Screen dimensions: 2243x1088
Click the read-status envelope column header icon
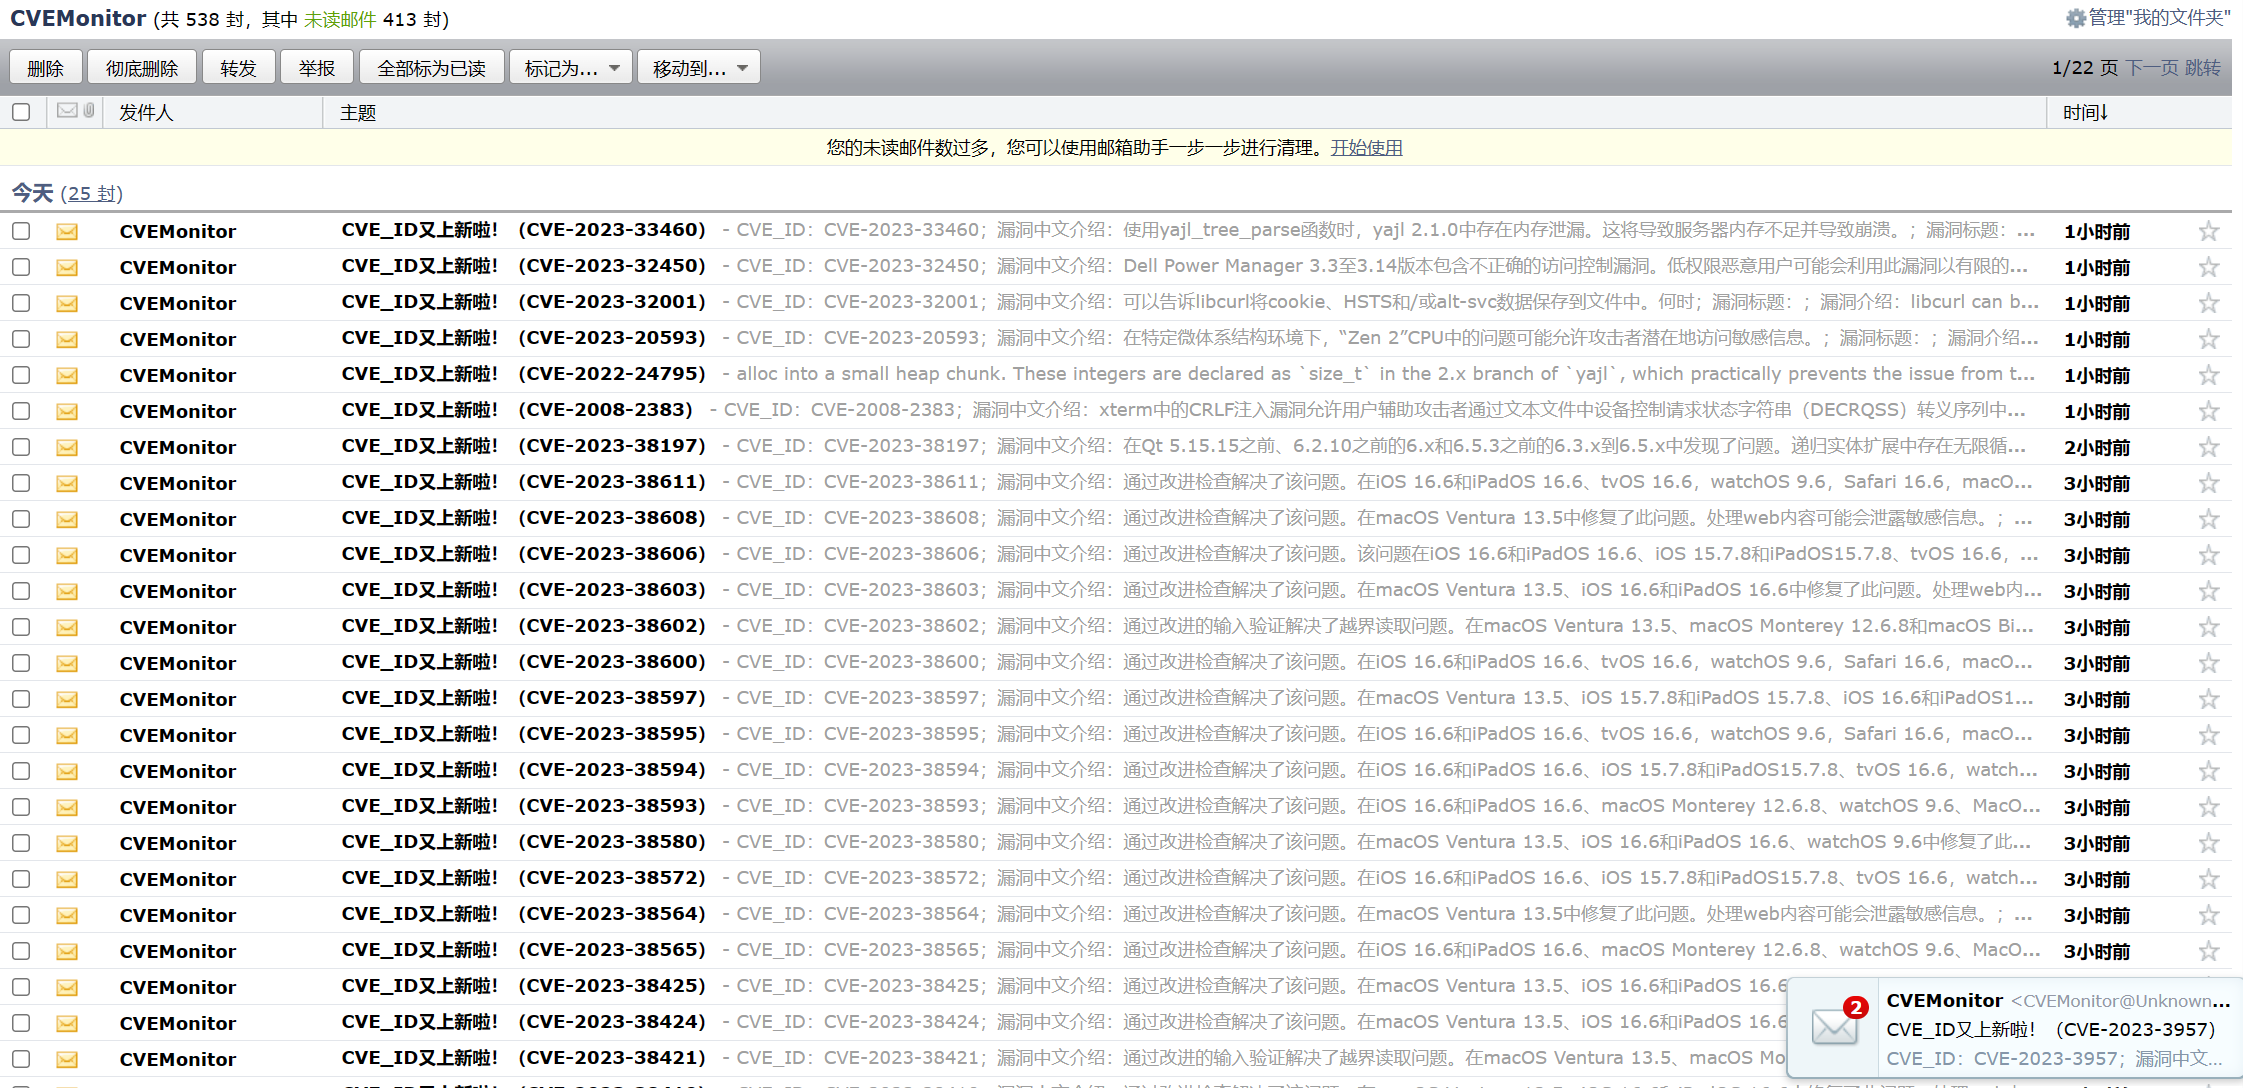[67, 111]
